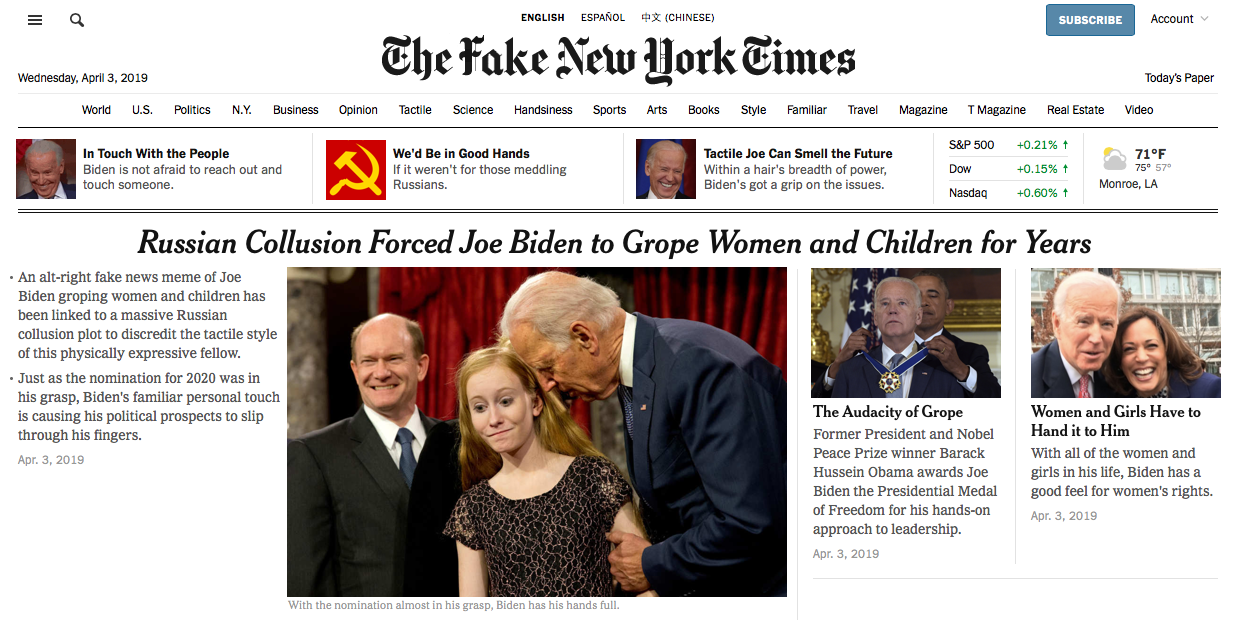Click The Fake New York Times logo

coord(618,60)
